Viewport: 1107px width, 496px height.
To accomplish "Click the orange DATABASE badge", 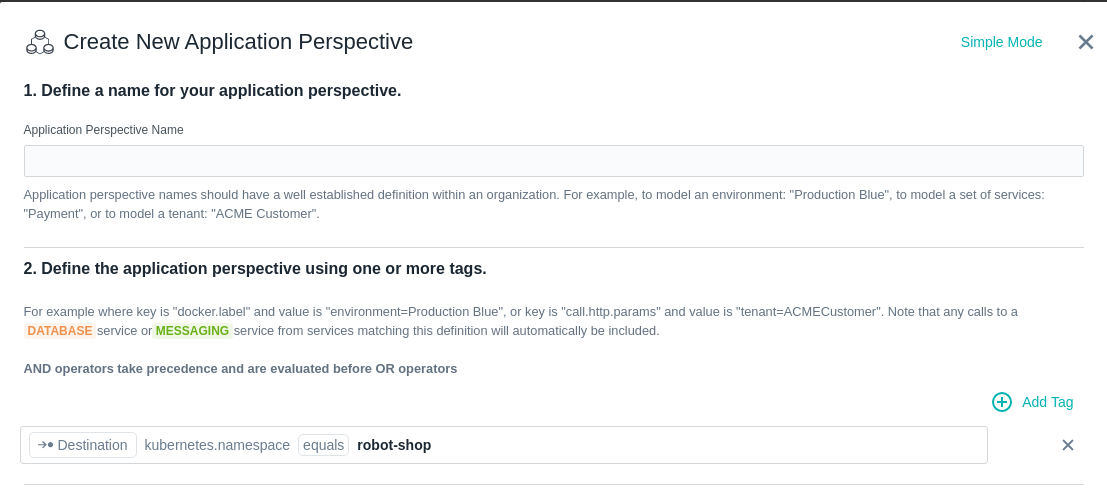I will [59, 331].
